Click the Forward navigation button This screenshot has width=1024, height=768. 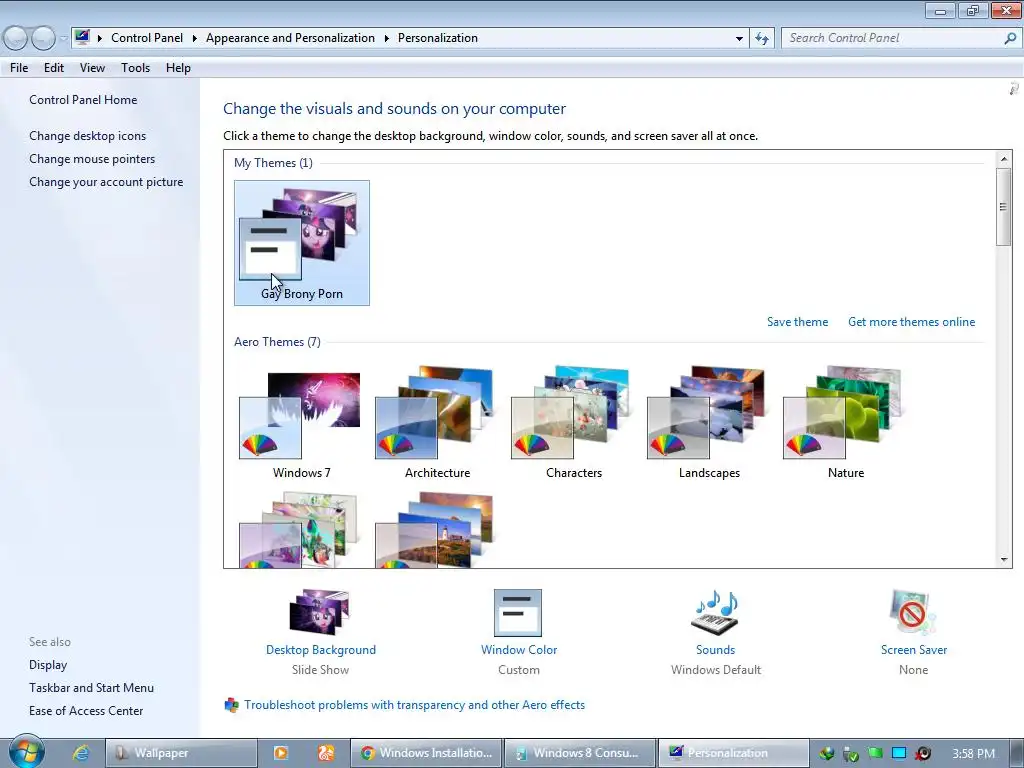coord(43,38)
